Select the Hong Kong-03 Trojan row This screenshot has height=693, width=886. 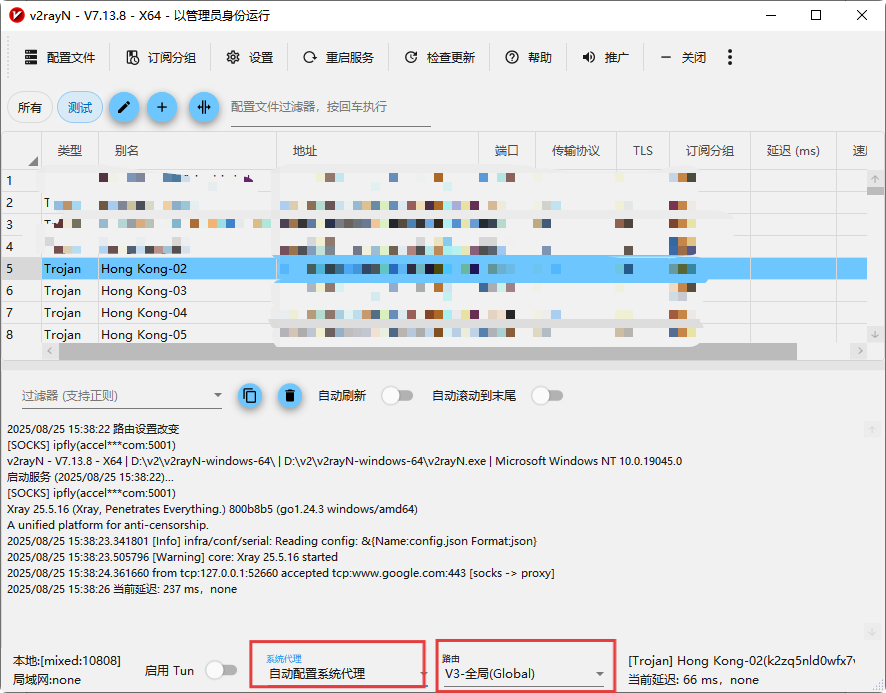click(143, 291)
